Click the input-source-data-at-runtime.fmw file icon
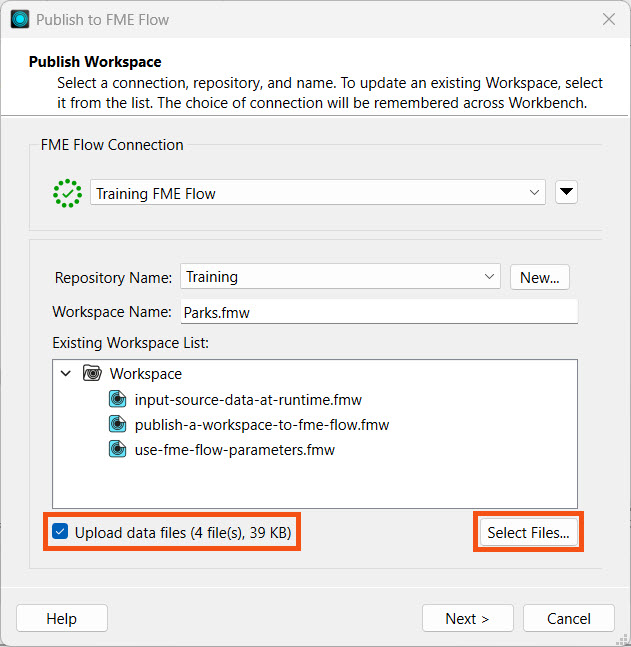This screenshot has width=631, height=647. tap(119, 400)
